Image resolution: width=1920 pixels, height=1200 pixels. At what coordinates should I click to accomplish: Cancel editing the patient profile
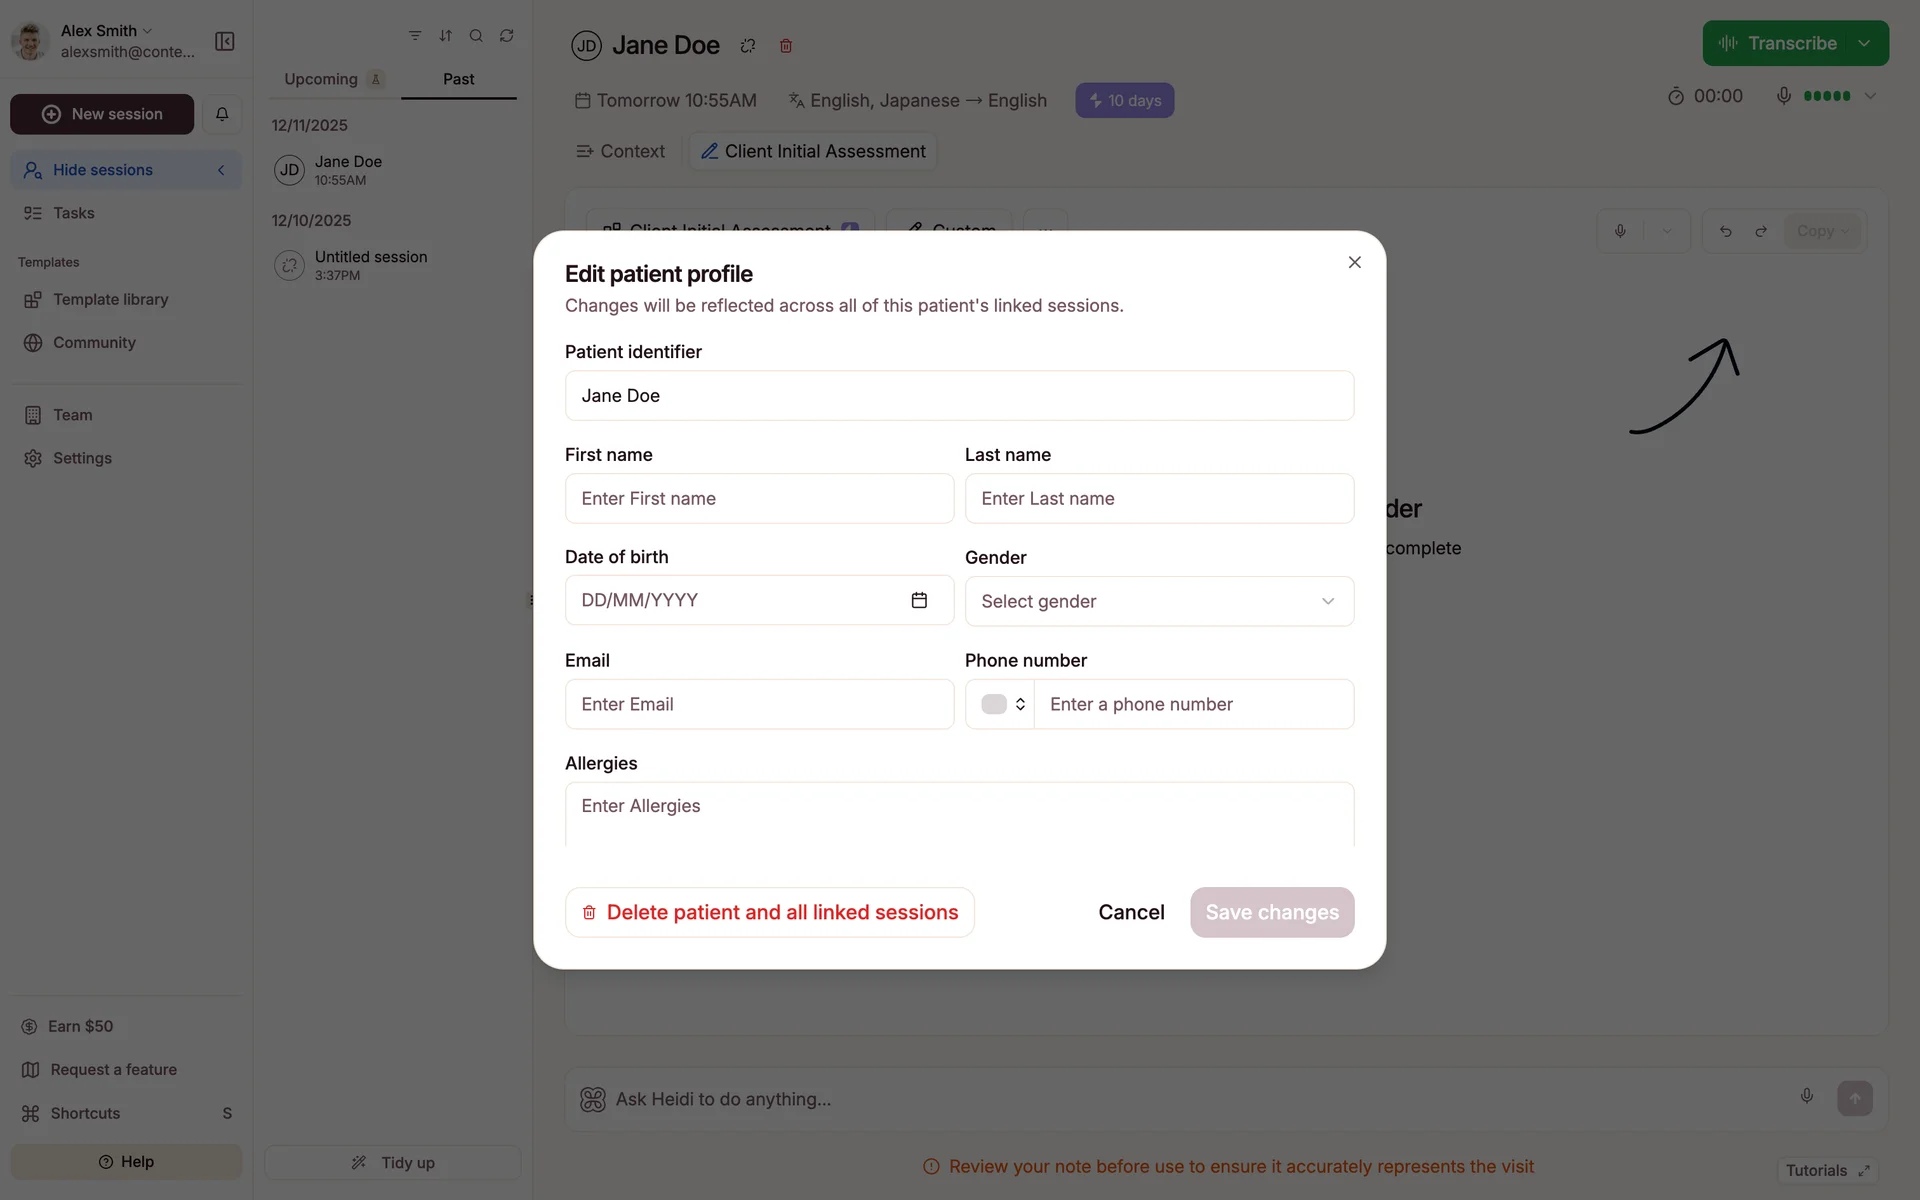tap(1131, 912)
